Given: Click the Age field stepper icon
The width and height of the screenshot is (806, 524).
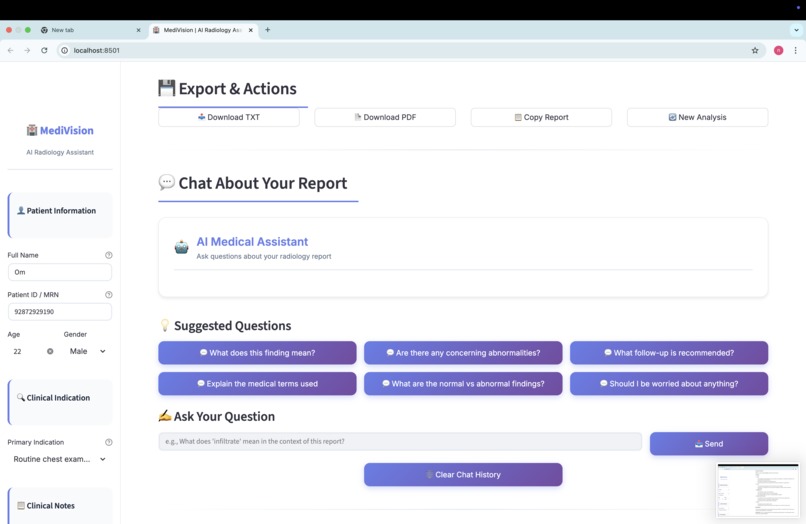Looking at the screenshot, I should pyautogui.click(x=50, y=351).
